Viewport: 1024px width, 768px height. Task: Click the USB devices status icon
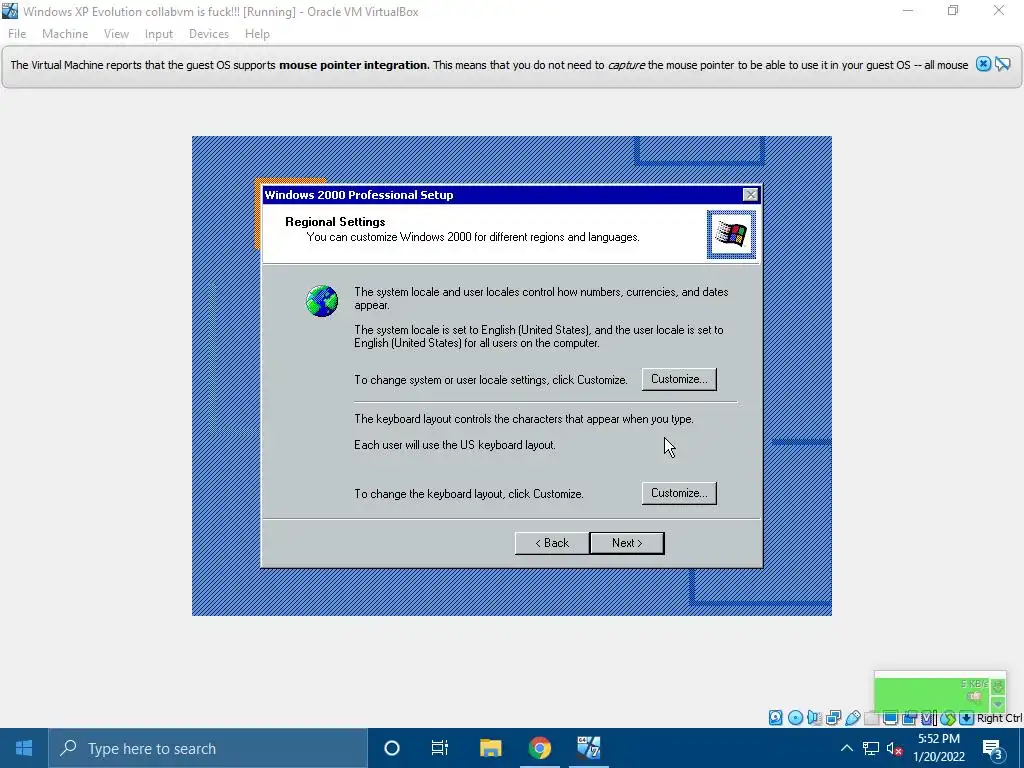(852, 718)
